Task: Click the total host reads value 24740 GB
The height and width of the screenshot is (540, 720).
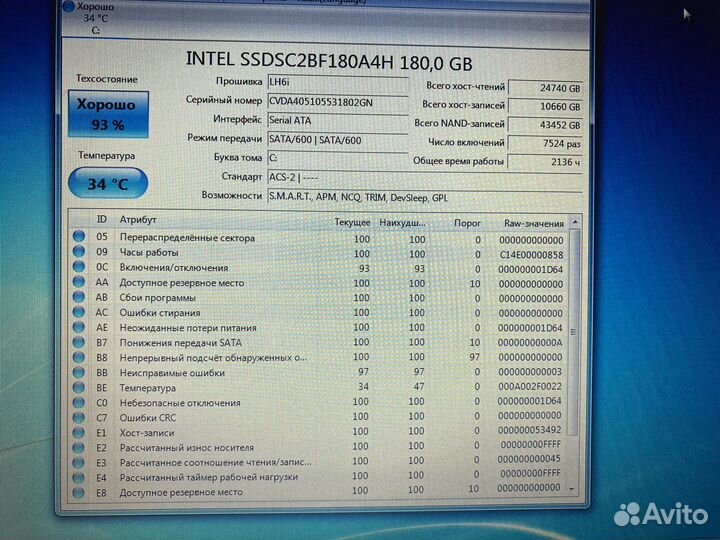Action: click(x=545, y=88)
